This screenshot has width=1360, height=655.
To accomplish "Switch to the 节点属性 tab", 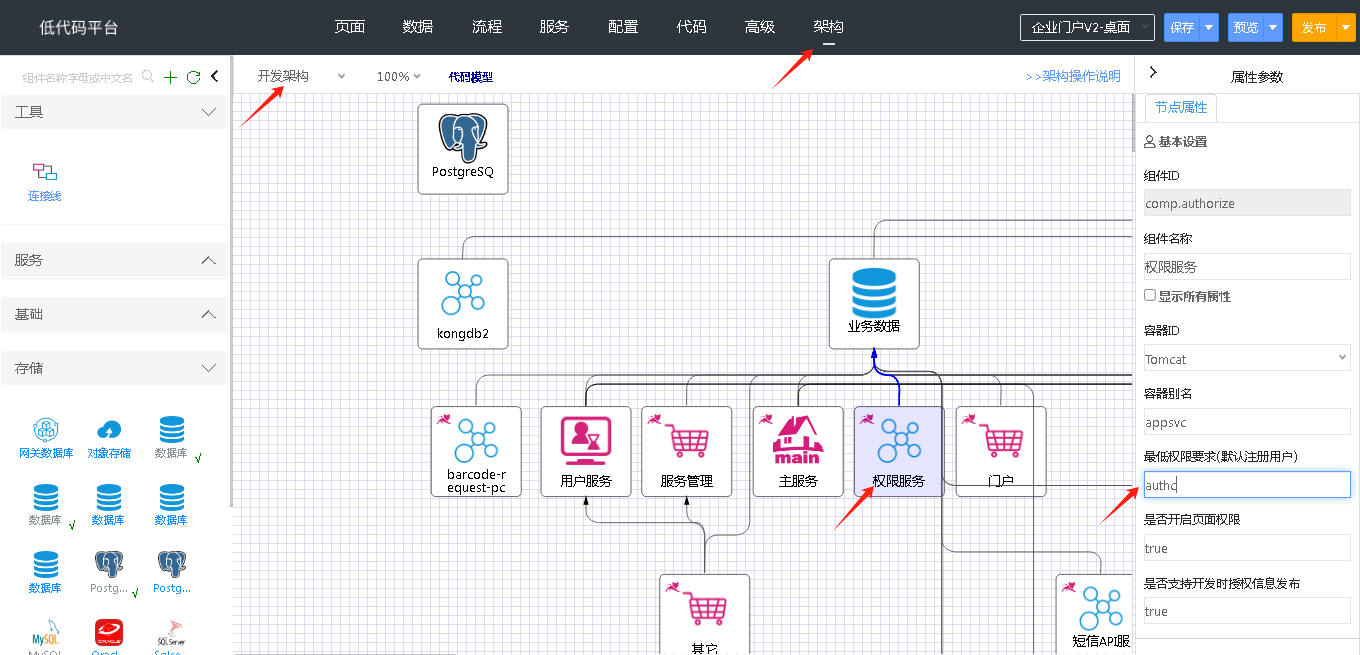I will [1180, 107].
